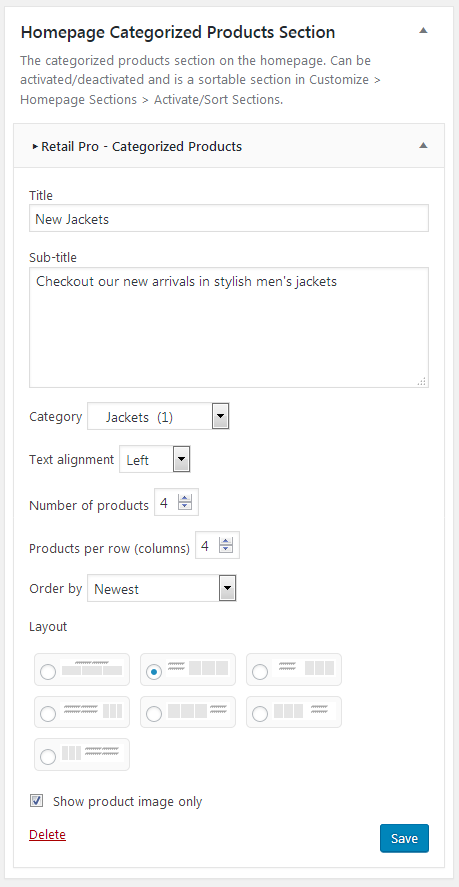Open the Text alignment dropdown
This screenshot has width=459, height=887.
tap(155, 460)
